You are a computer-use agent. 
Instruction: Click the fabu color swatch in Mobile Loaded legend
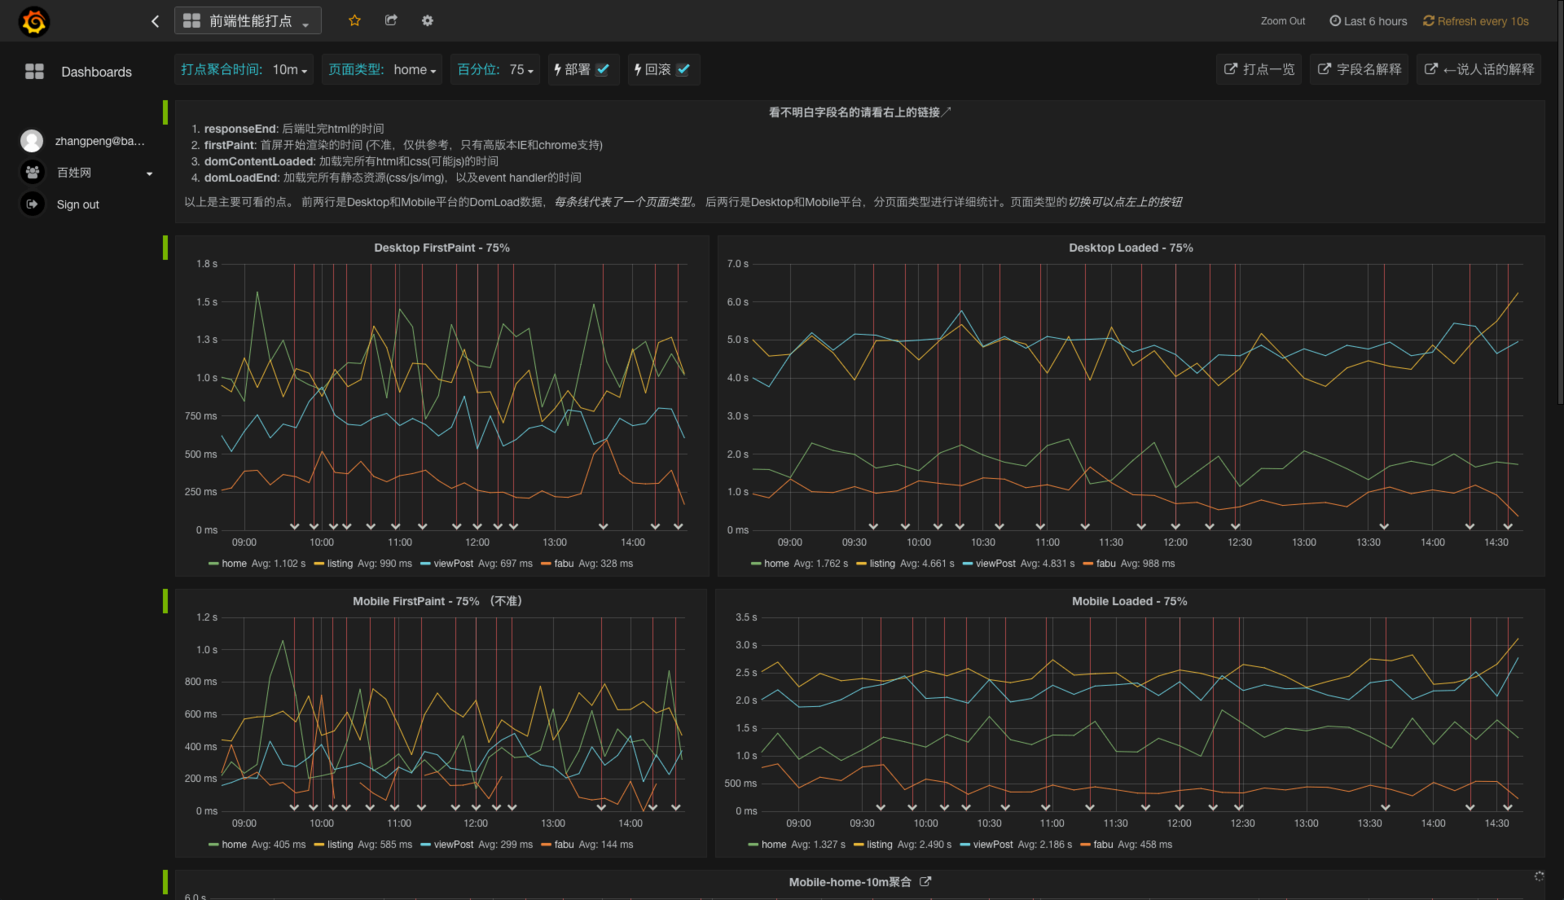1085,845
